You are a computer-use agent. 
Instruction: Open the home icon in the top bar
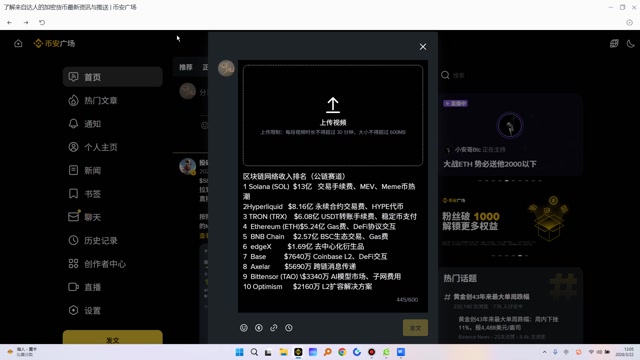[x=18, y=43]
